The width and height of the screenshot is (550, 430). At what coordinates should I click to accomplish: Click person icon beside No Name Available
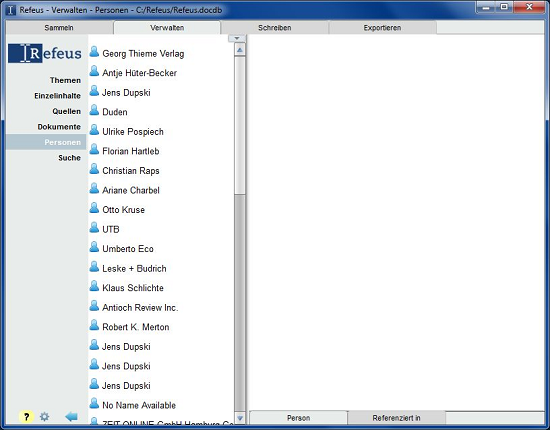(x=94, y=404)
